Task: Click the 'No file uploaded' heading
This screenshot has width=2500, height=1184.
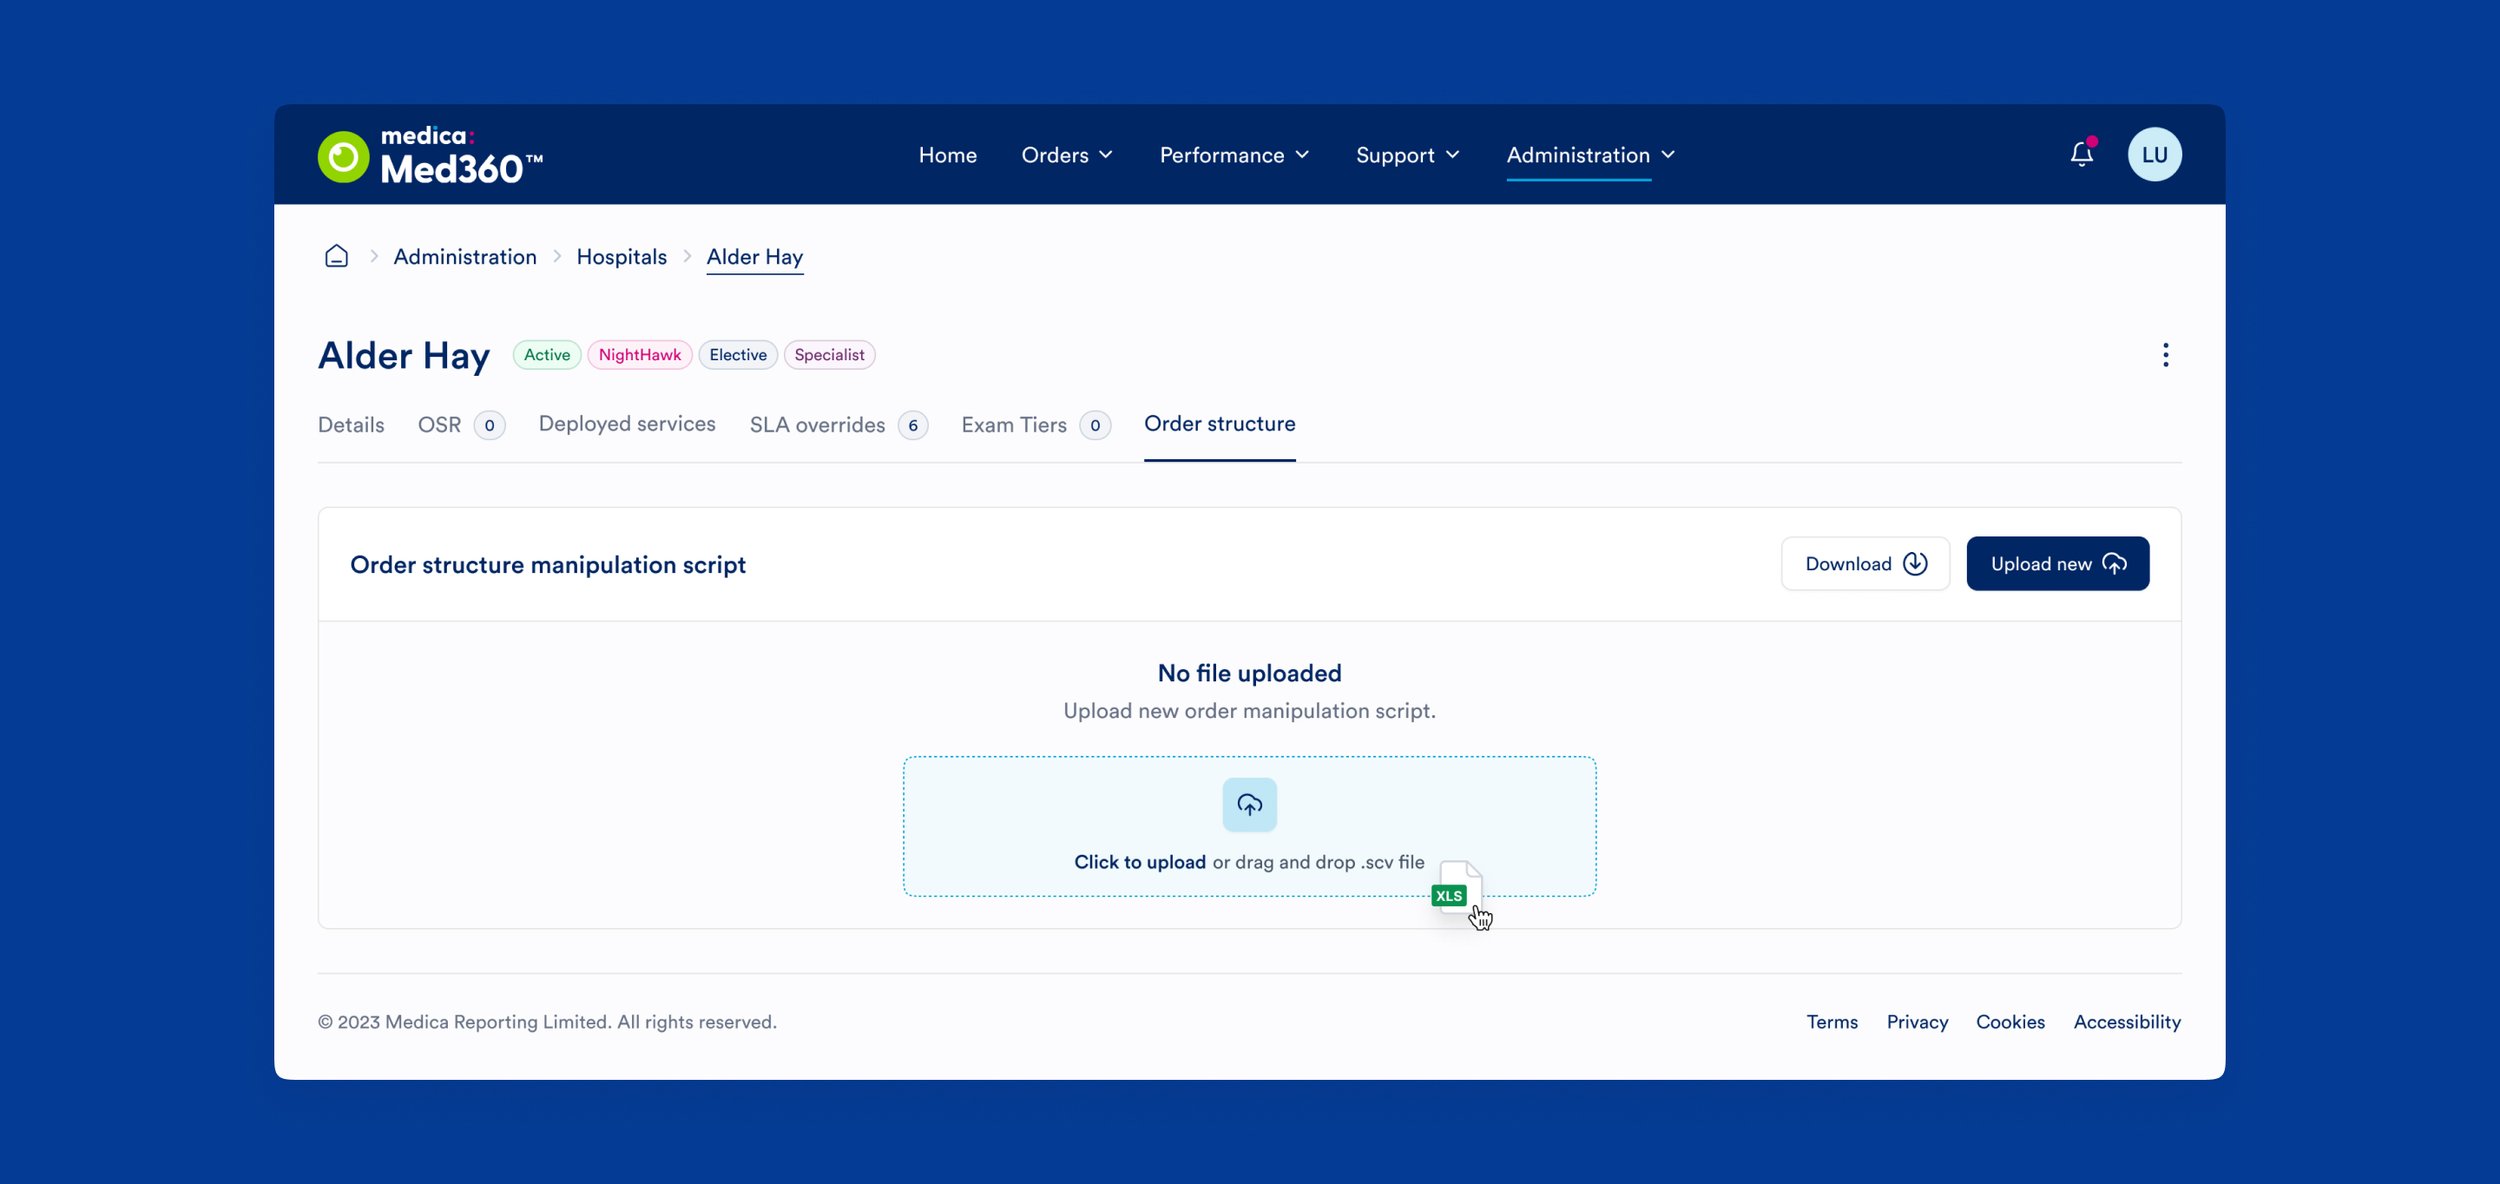Action: coord(1249,673)
